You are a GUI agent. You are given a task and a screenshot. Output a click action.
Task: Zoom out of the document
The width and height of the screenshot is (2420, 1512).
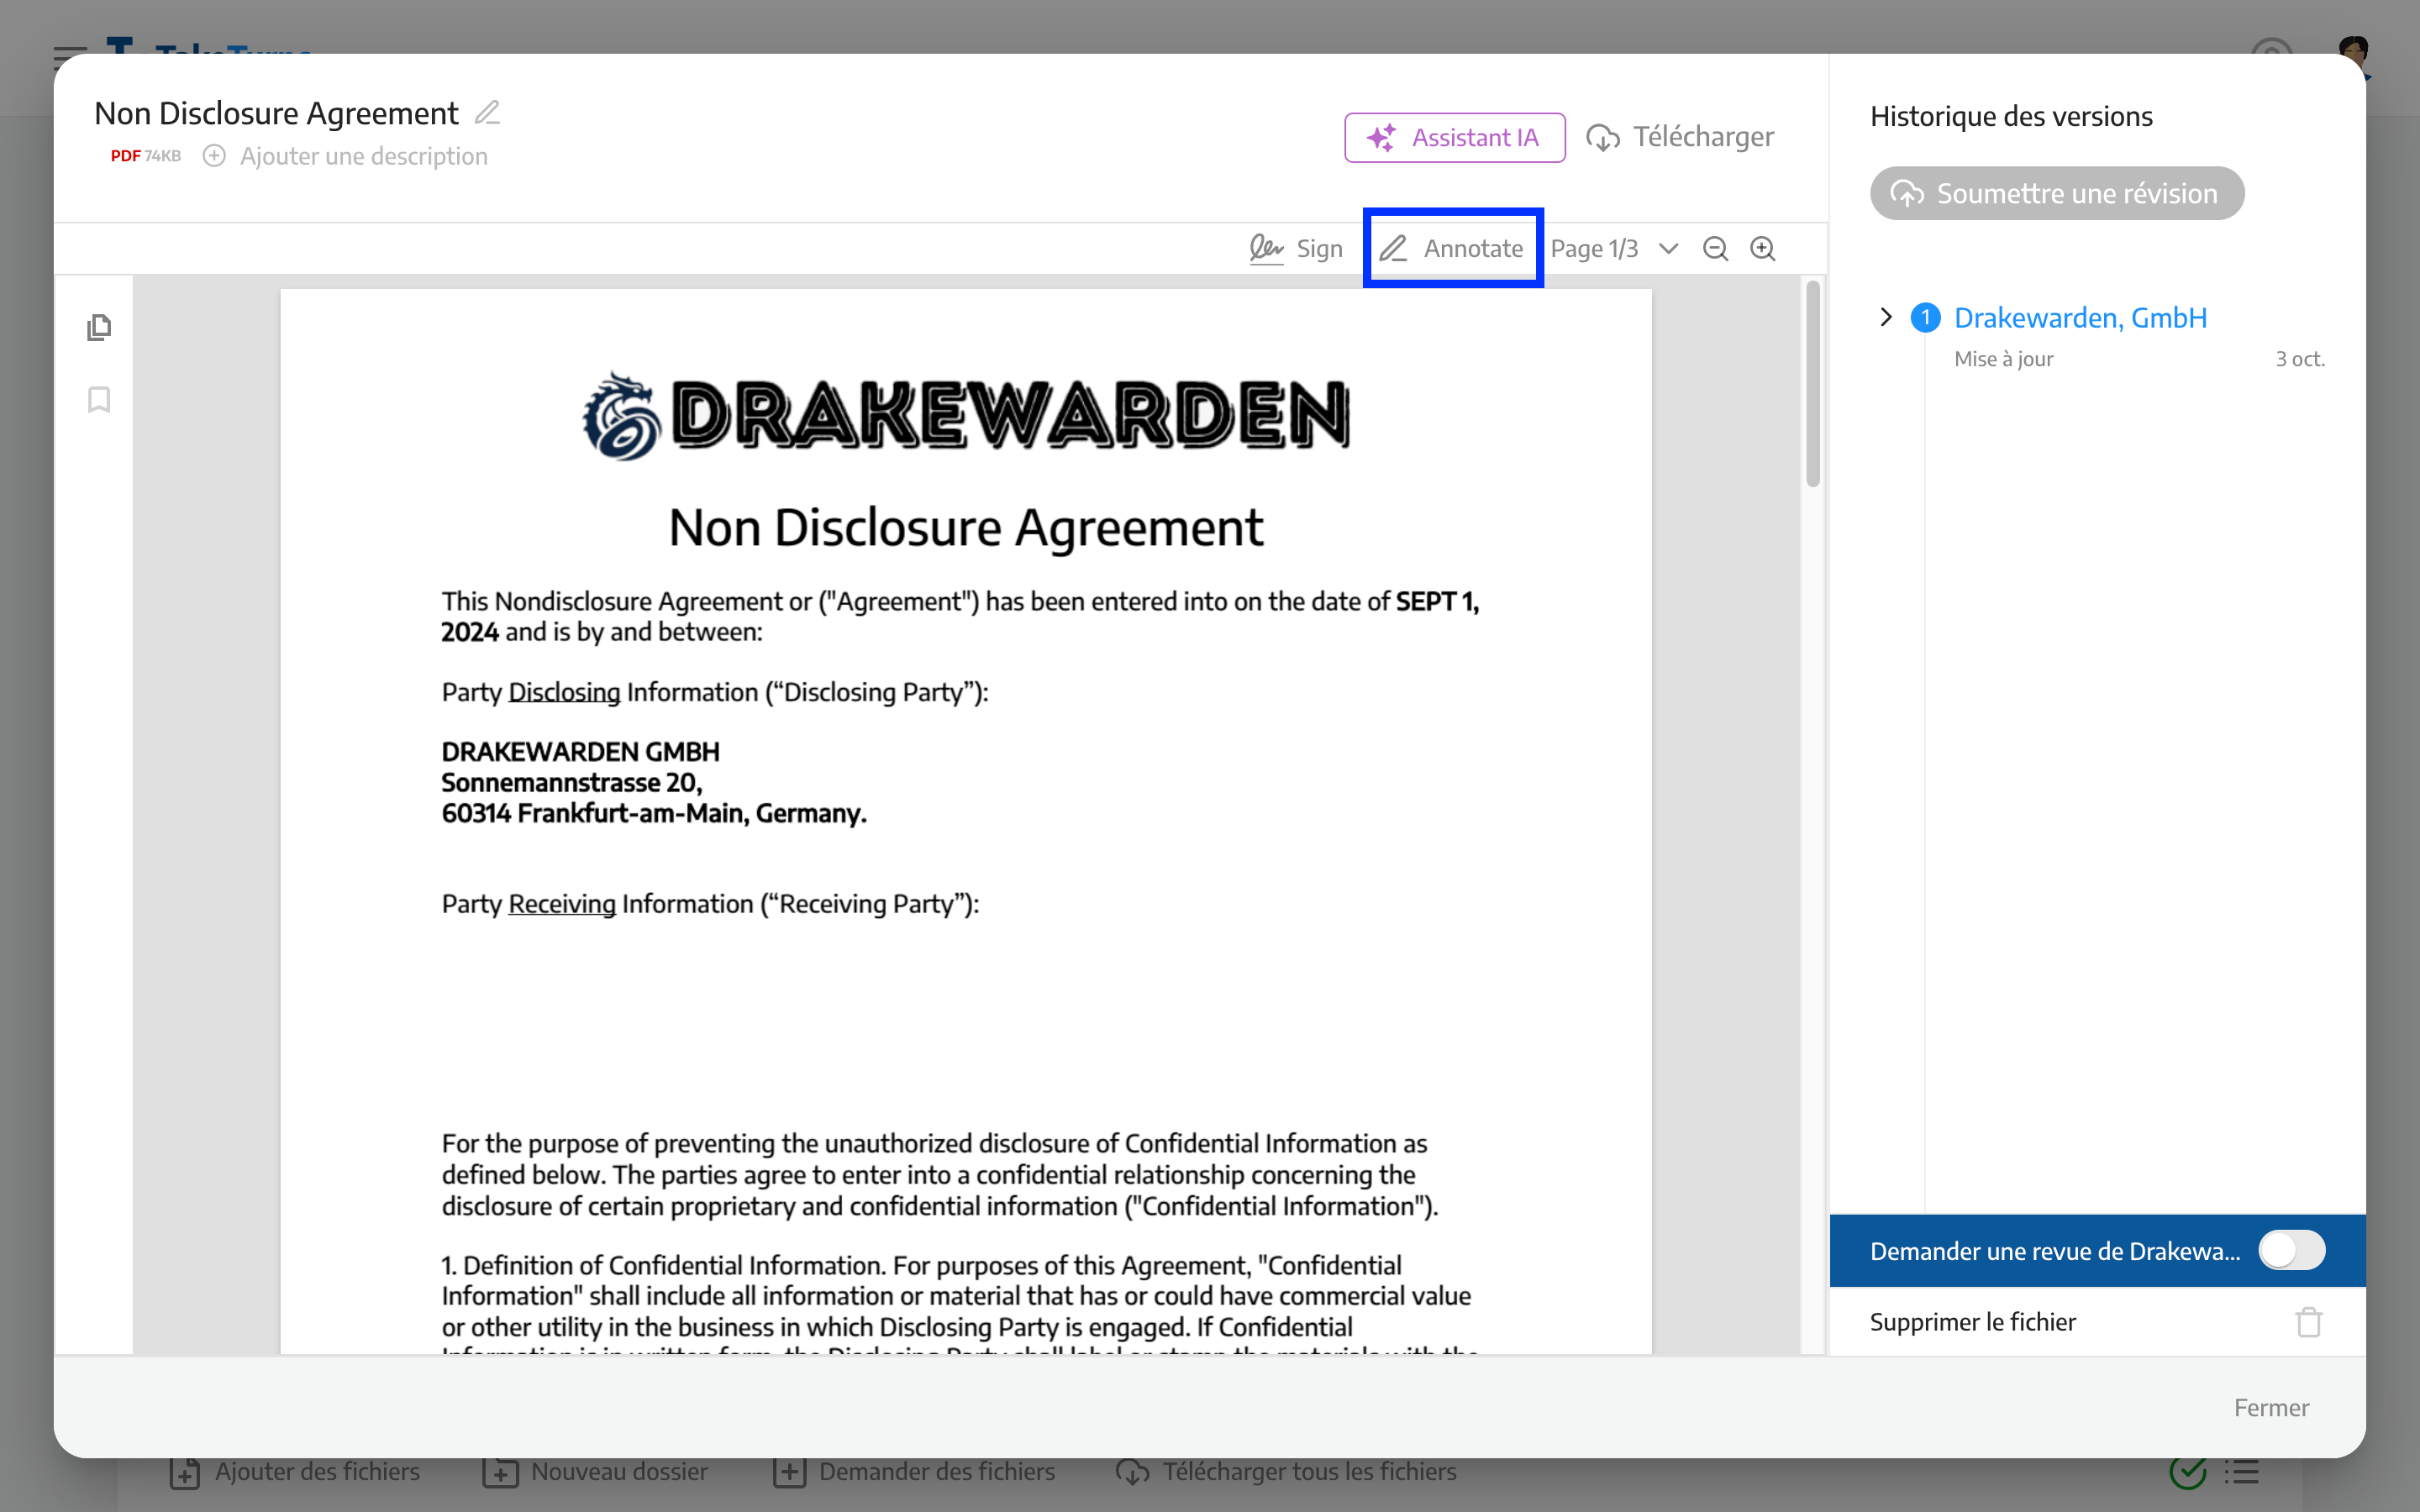[1715, 248]
